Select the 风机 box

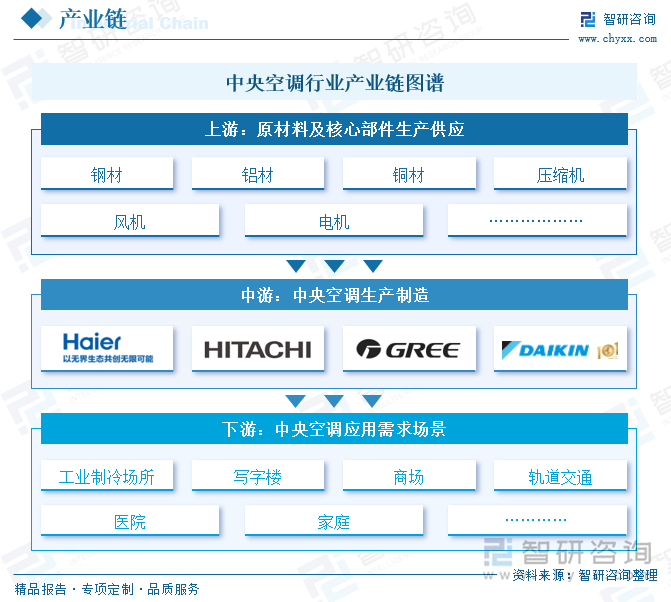130,220
